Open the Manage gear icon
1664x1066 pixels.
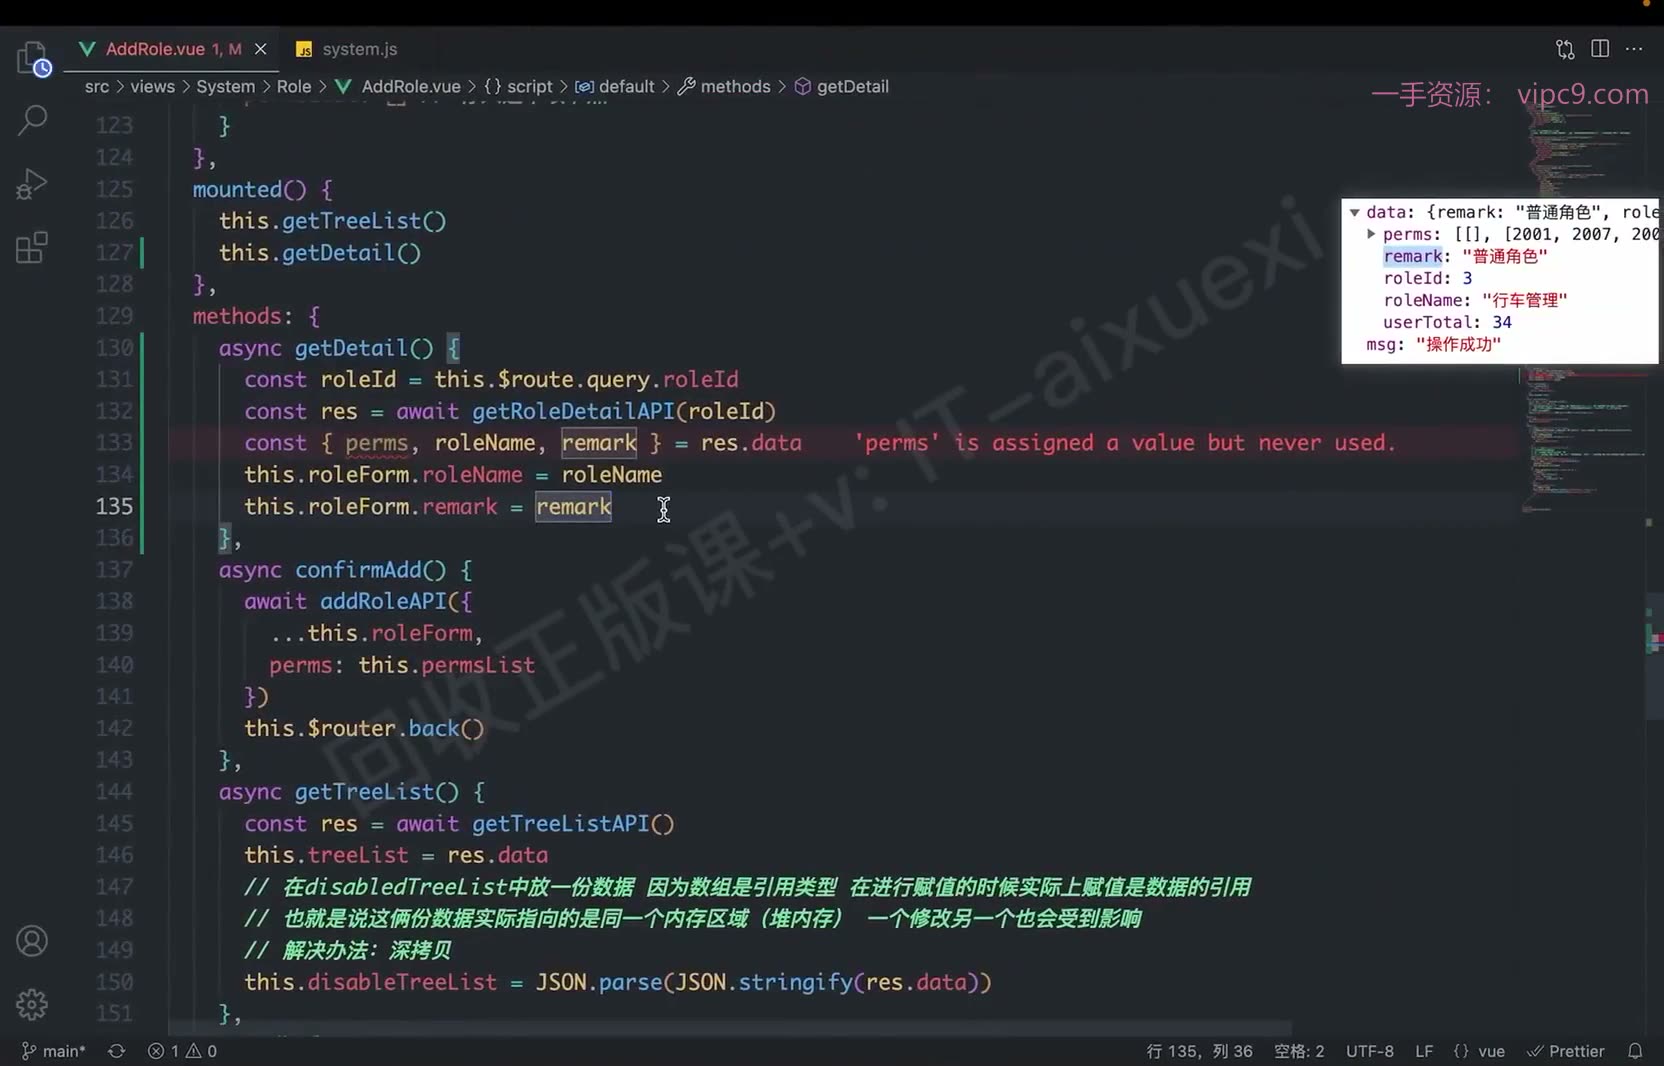coord(32,1004)
